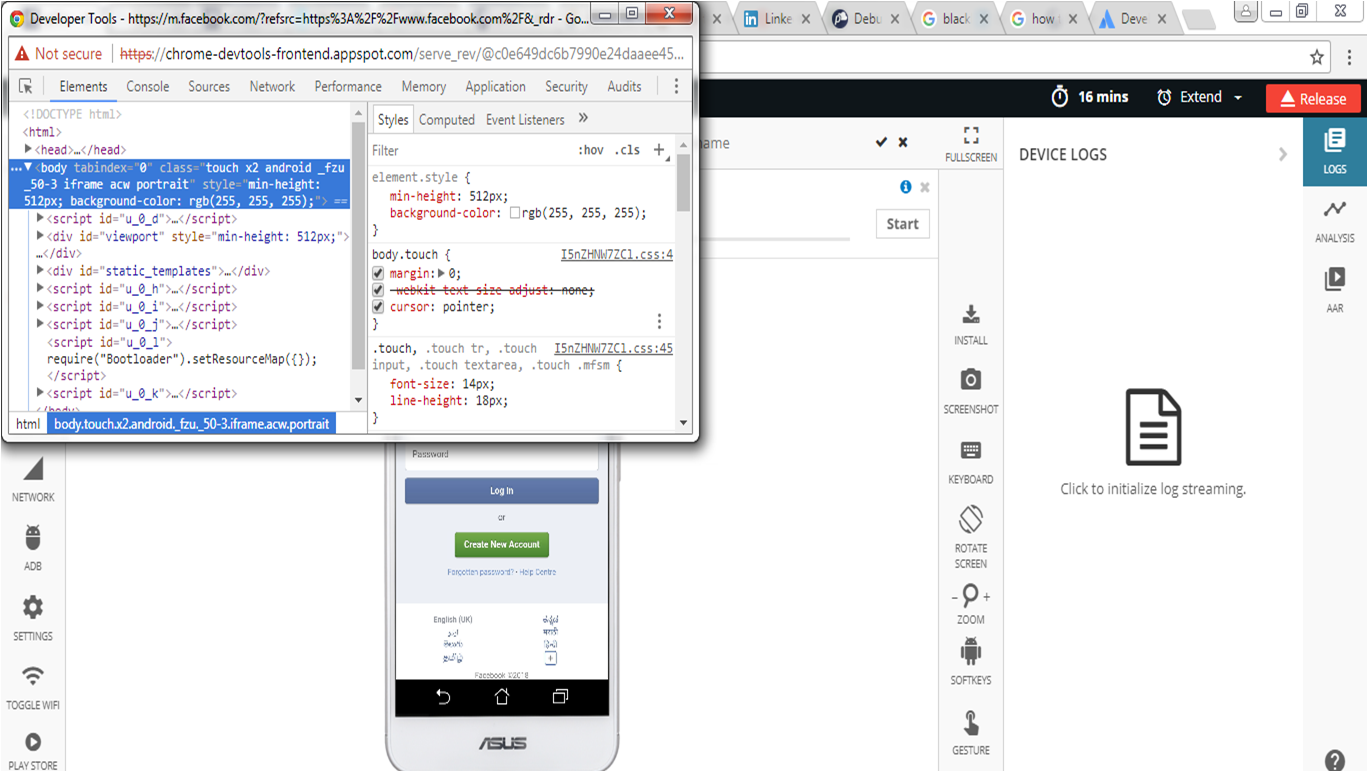Expand the script u_0_d node
This screenshot has width=1368, height=772.
pos(40,218)
